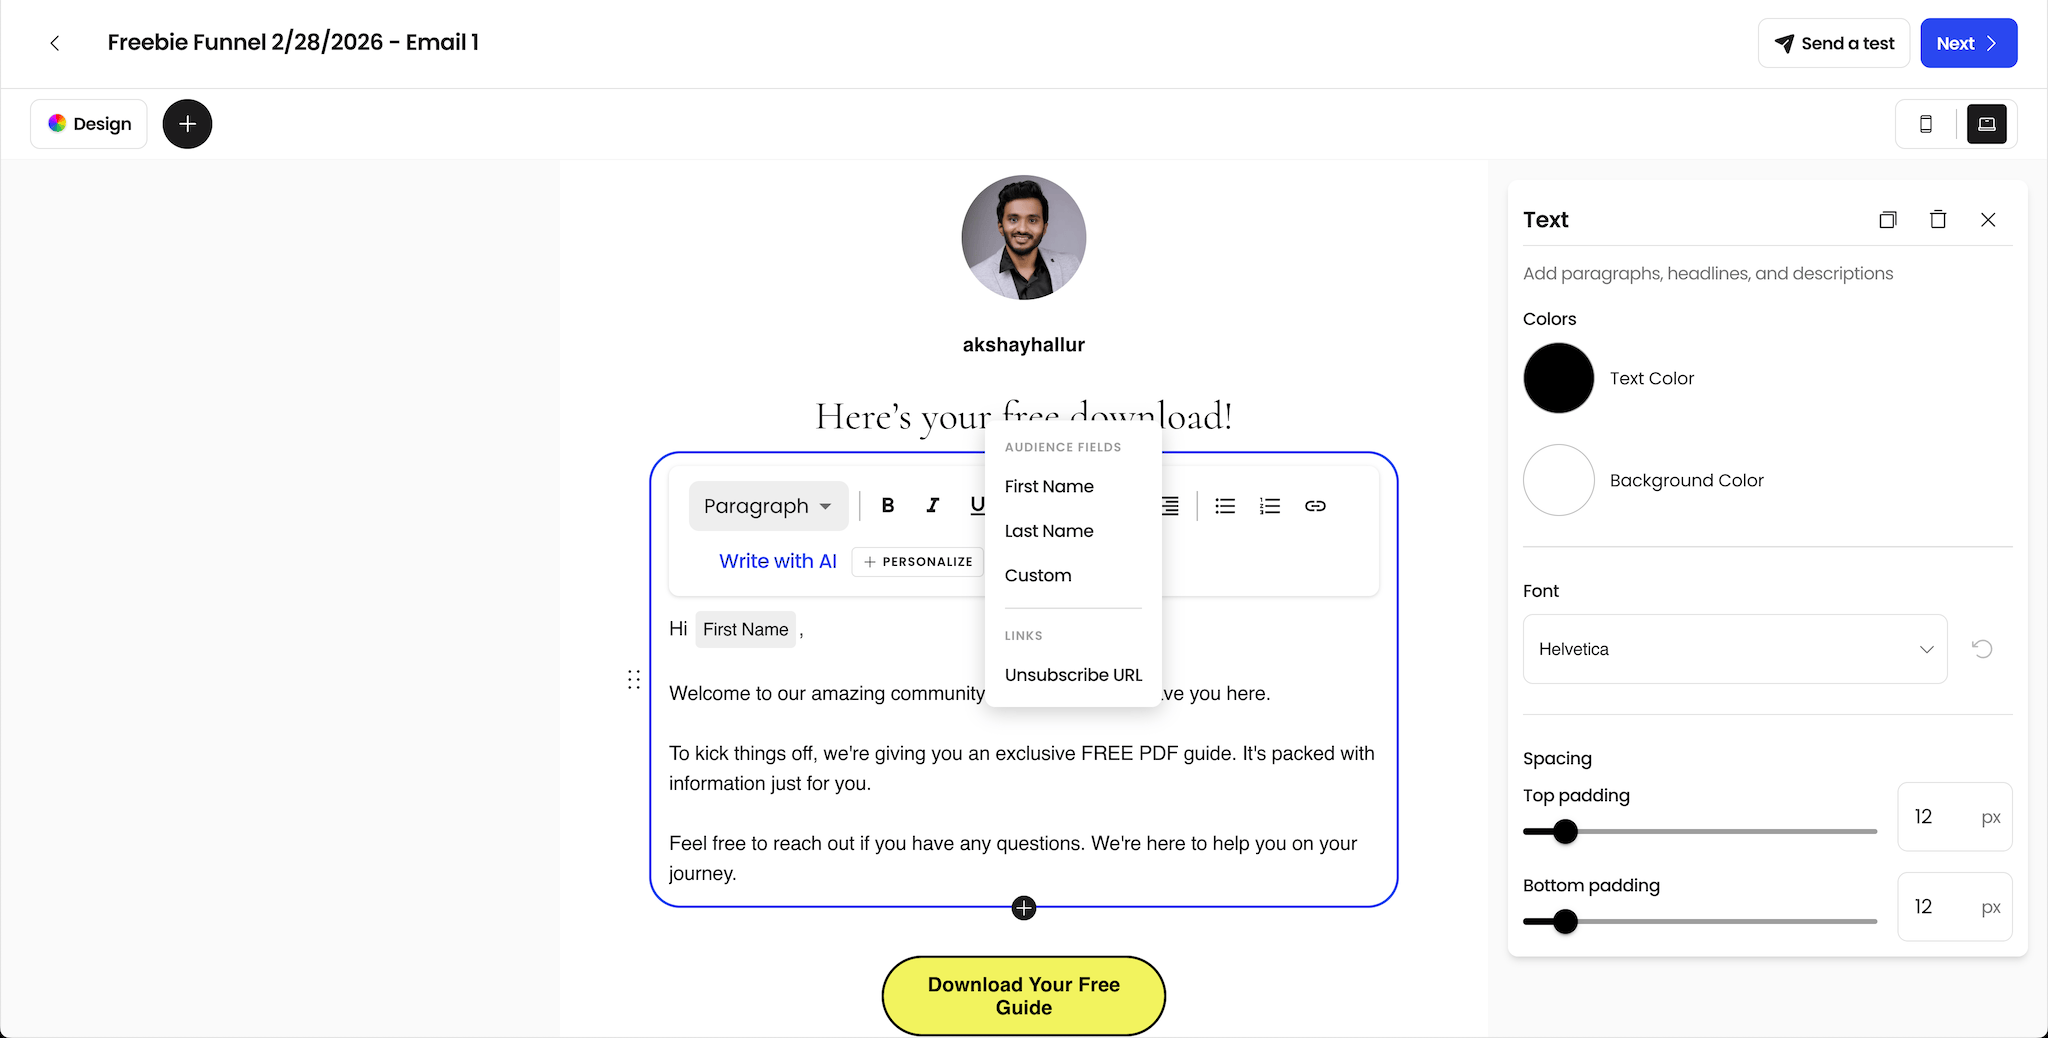This screenshot has width=2048, height=1038.
Task: Click the Write with AI link
Action: click(777, 561)
